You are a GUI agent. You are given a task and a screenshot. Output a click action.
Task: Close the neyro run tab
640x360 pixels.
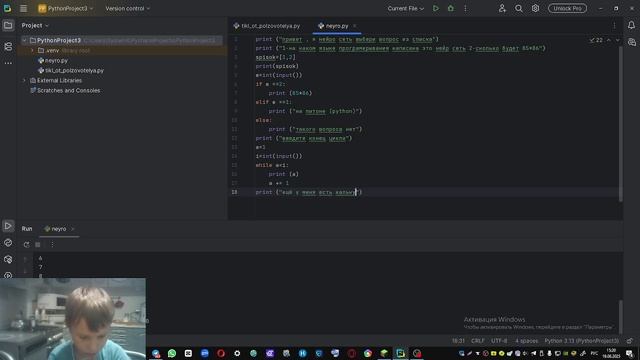coord(73,229)
